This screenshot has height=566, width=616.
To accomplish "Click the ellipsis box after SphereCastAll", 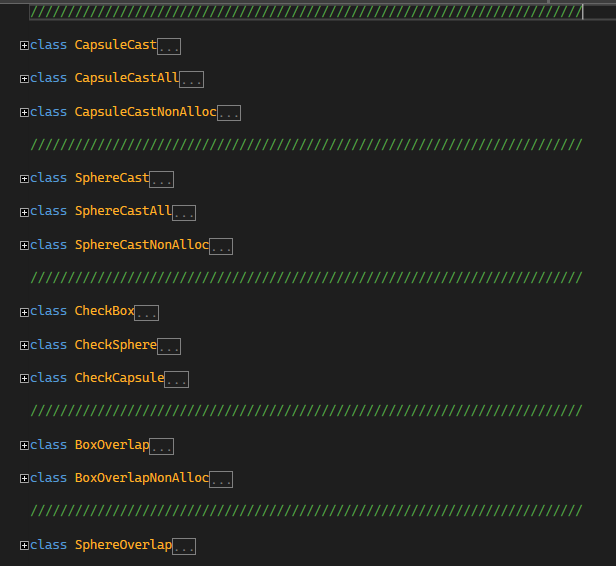I will [x=184, y=212].
